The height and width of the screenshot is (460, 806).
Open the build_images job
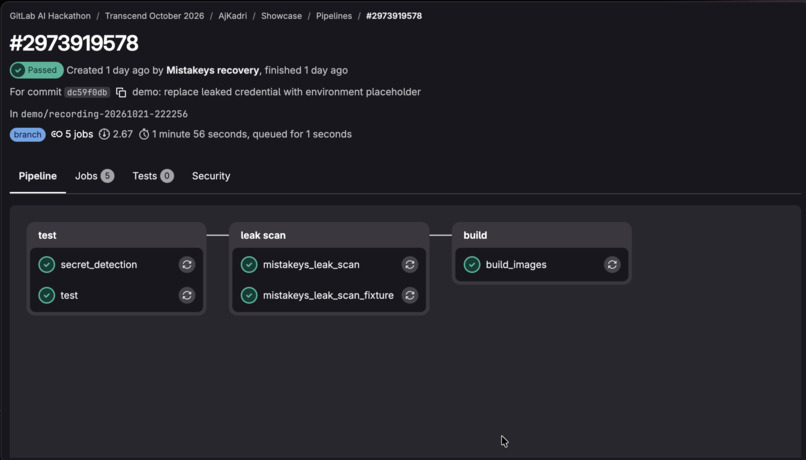(x=516, y=265)
